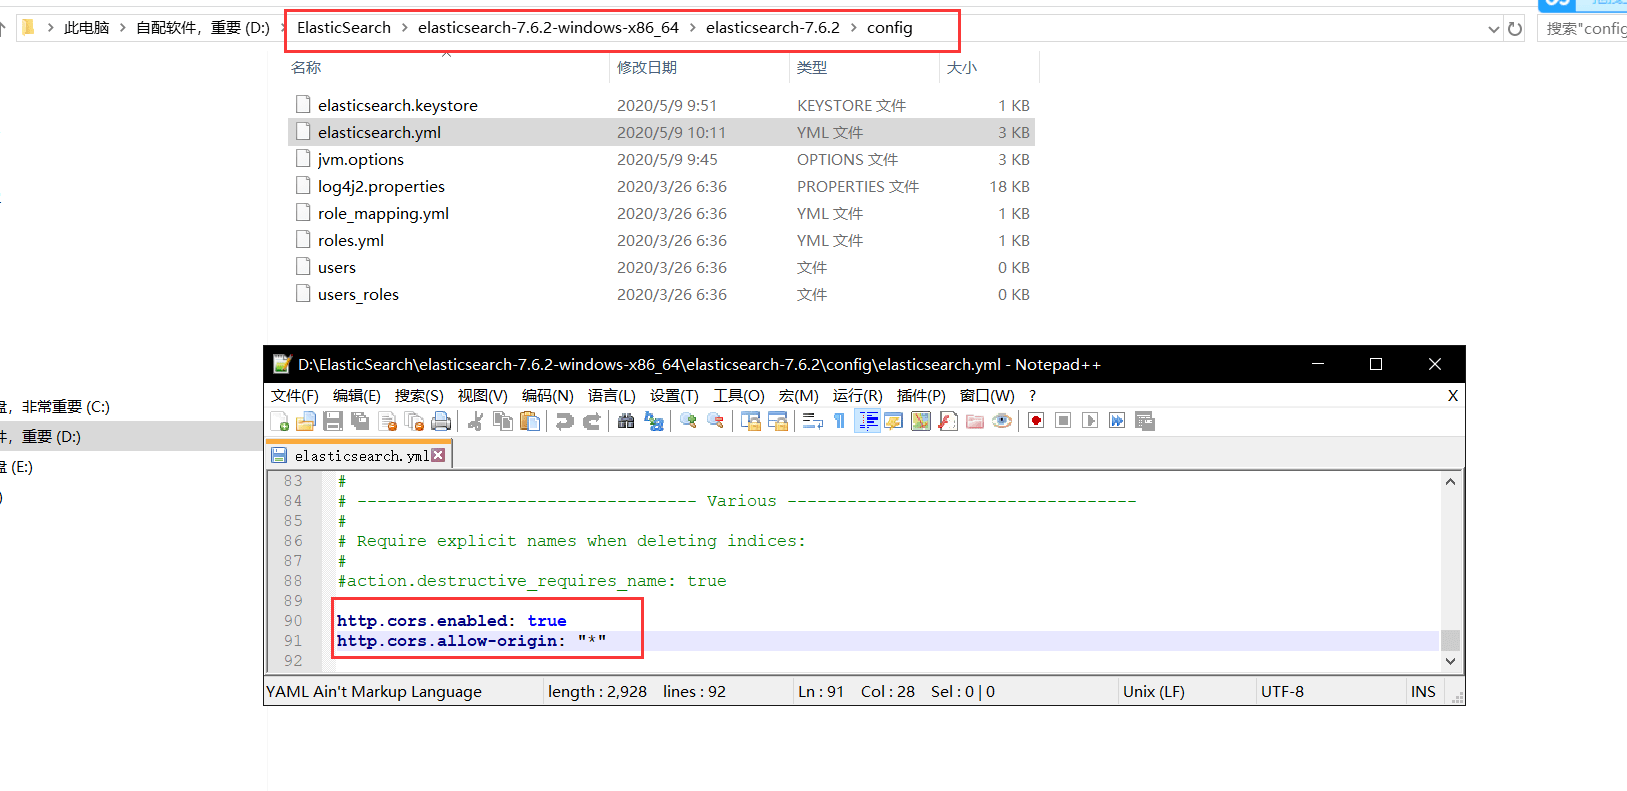Close the elasticsearch.yml tab with its X

(x=439, y=455)
